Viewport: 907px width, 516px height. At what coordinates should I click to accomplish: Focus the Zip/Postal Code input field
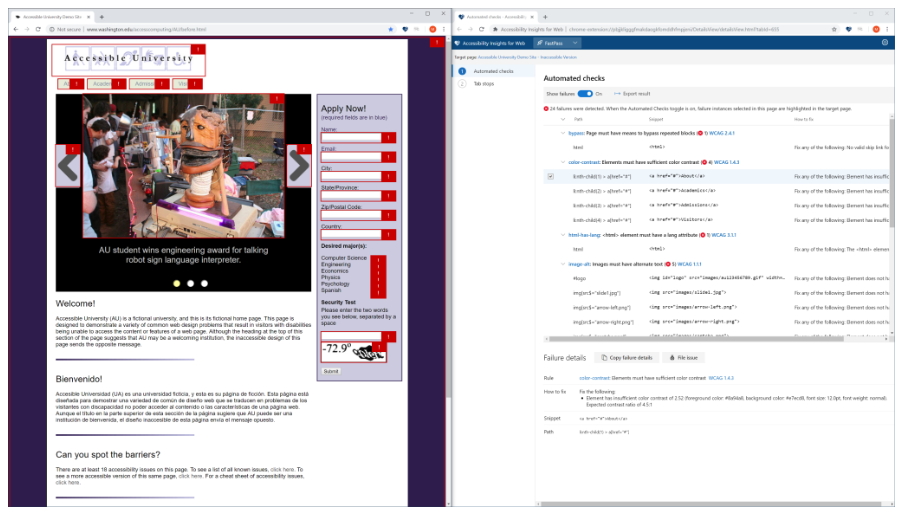tap(351, 215)
